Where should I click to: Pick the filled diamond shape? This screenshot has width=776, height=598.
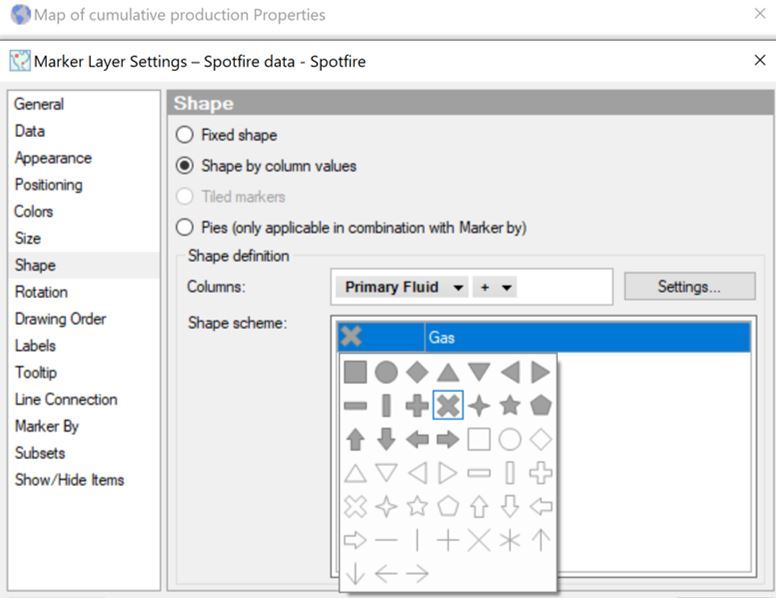coord(417,373)
